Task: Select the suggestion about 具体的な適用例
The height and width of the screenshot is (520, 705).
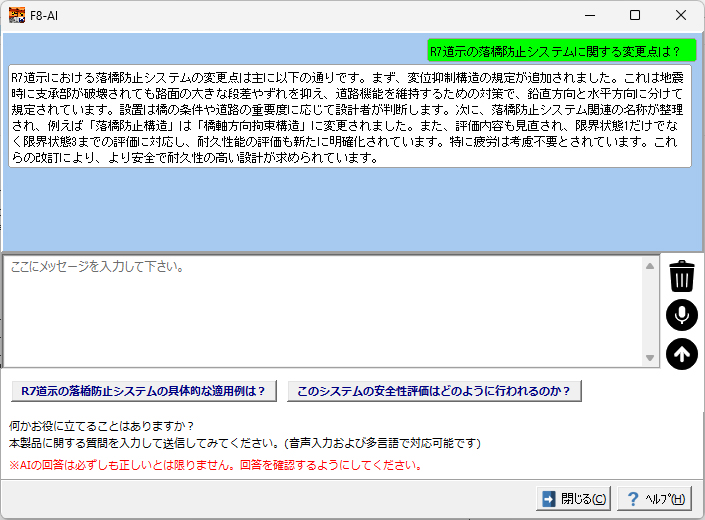Action: coord(142,391)
